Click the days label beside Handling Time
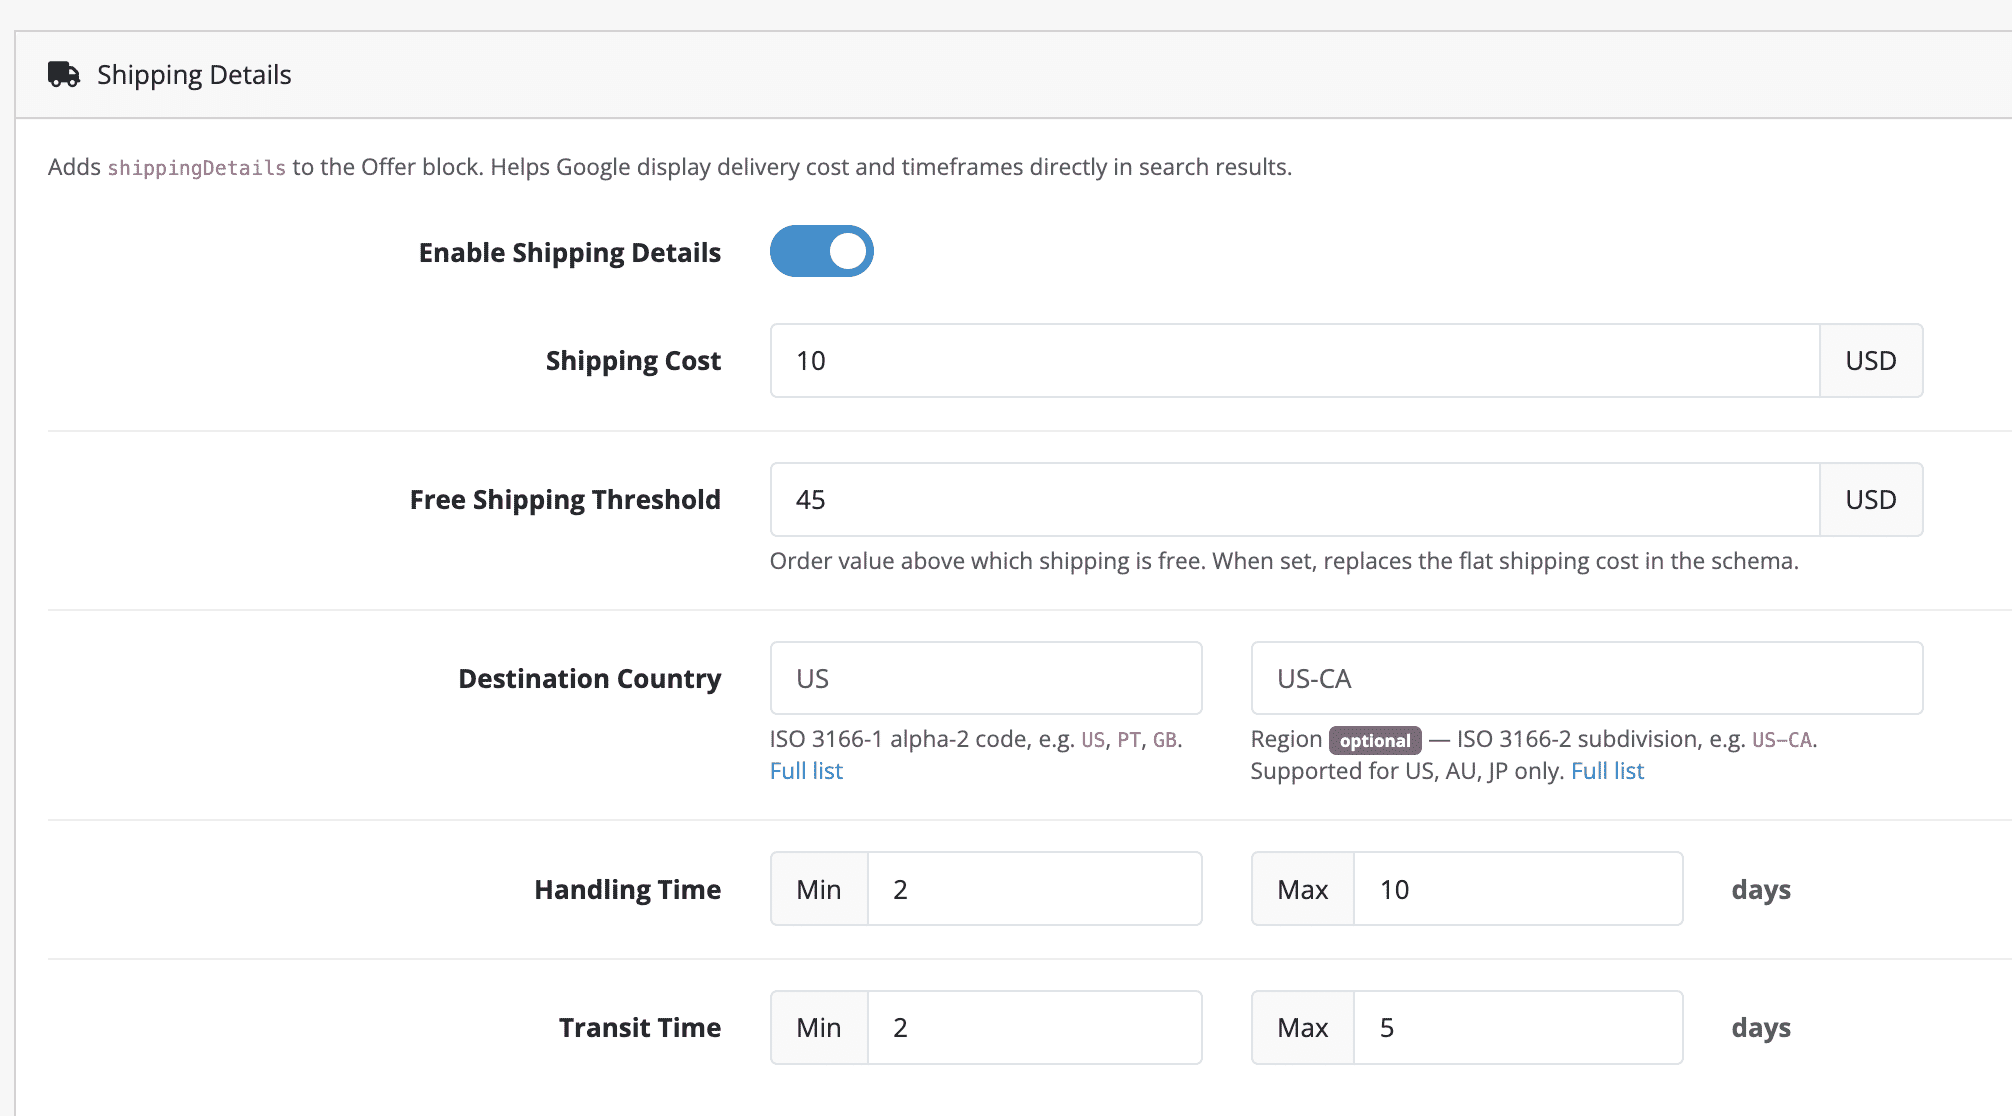Image resolution: width=2012 pixels, height=1116 pixels. coord(1761,889)
